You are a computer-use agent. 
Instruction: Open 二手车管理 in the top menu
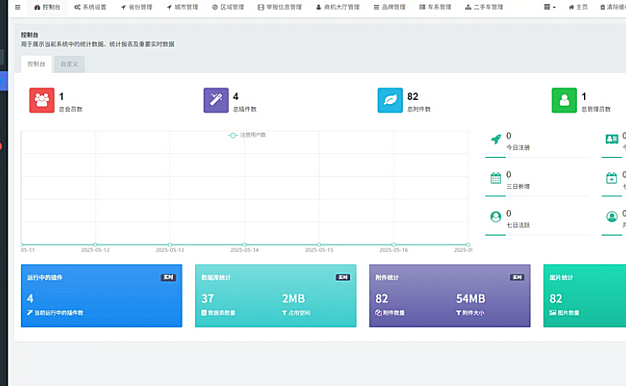[x=484, y=7]
